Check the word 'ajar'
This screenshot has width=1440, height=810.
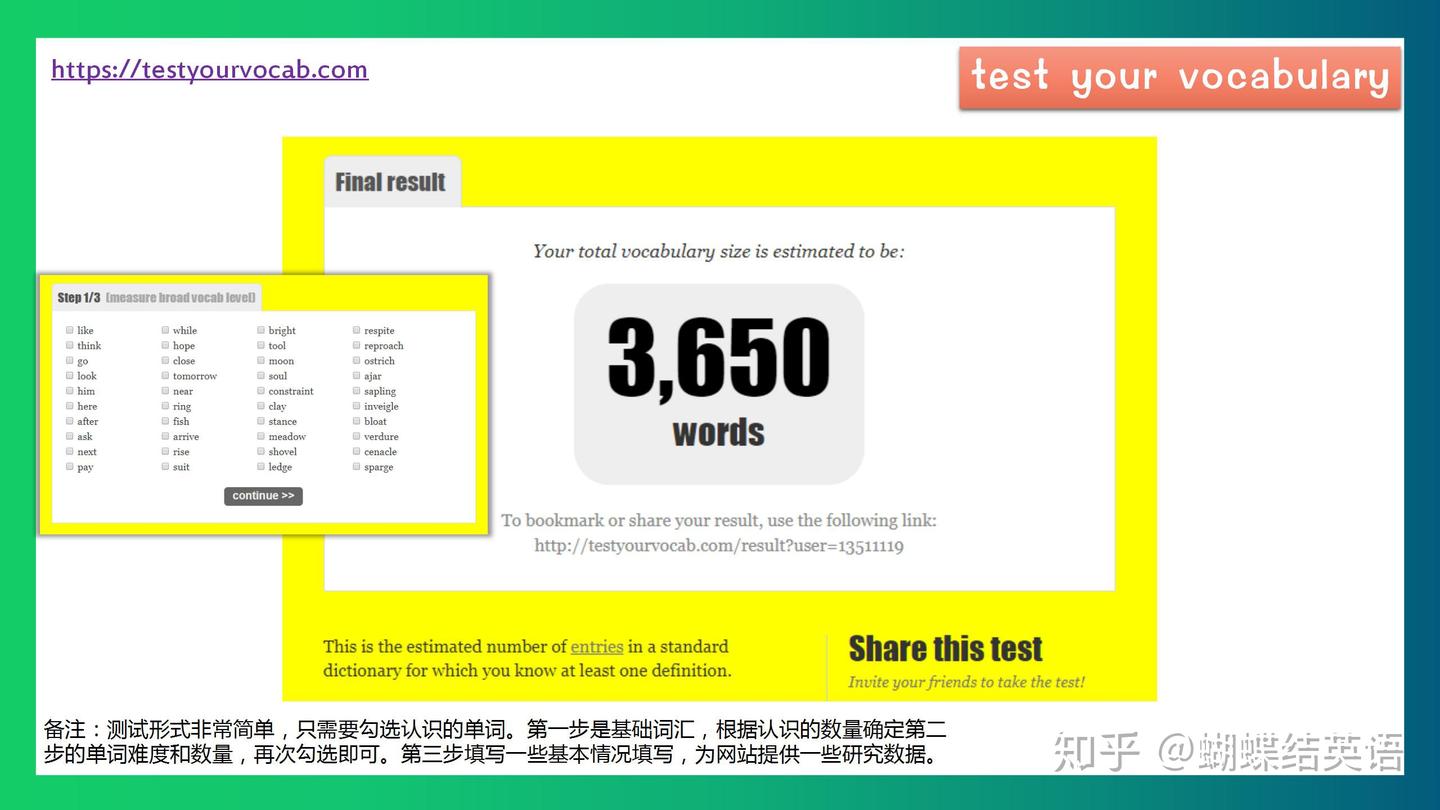356,376
